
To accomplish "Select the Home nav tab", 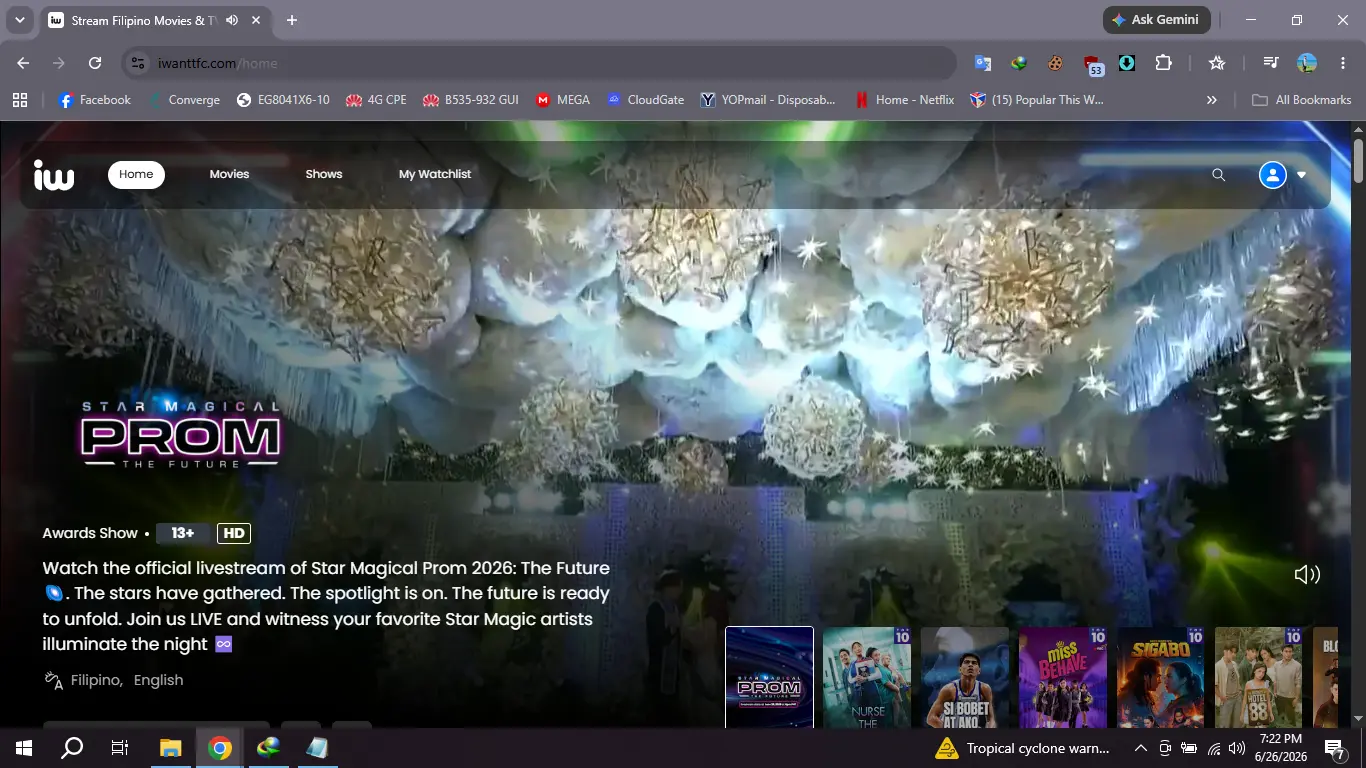I will tap(136, 174).
